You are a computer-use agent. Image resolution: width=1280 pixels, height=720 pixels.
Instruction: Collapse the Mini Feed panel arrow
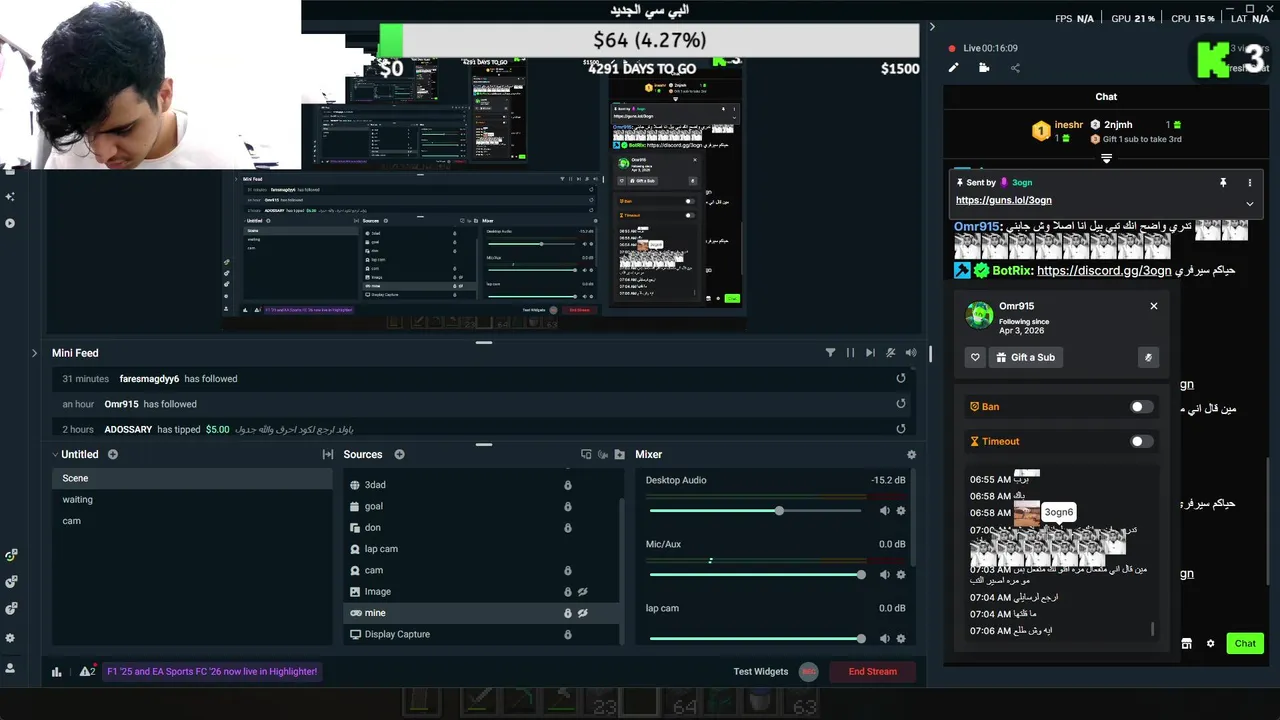[x=34, y=353]
